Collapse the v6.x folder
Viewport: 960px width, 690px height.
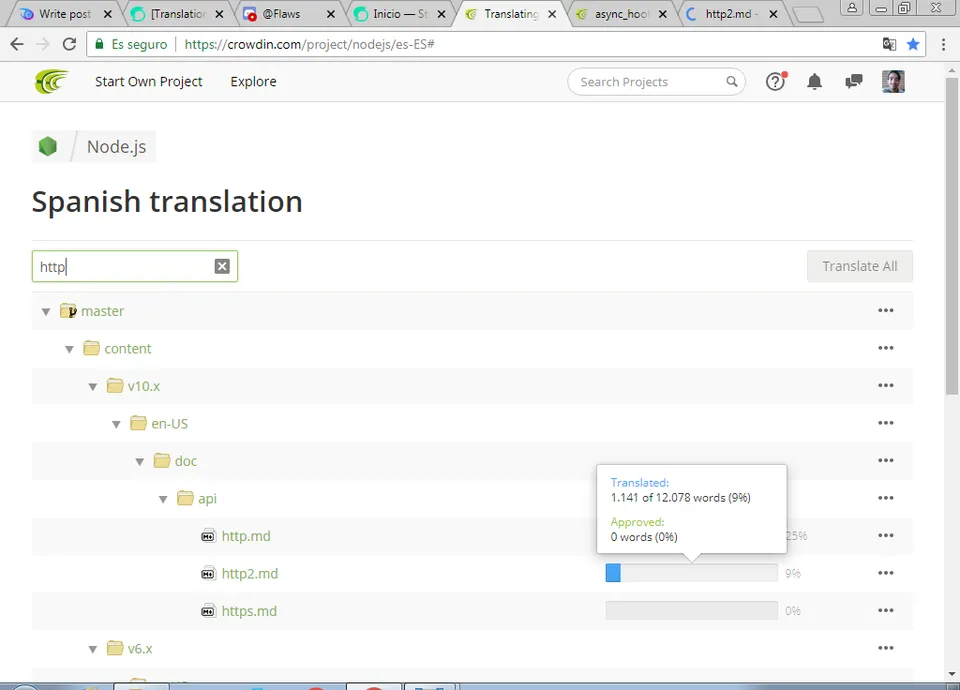click(x=92, y=649)
